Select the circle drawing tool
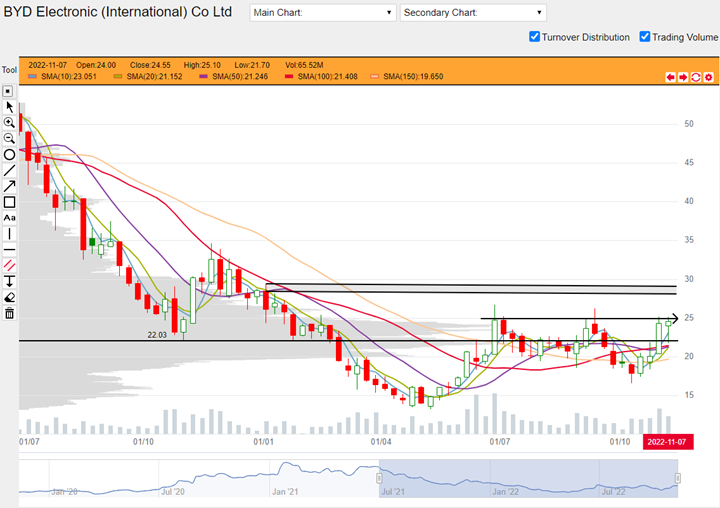This screenshot has width=720, height=508. (9, 154)
